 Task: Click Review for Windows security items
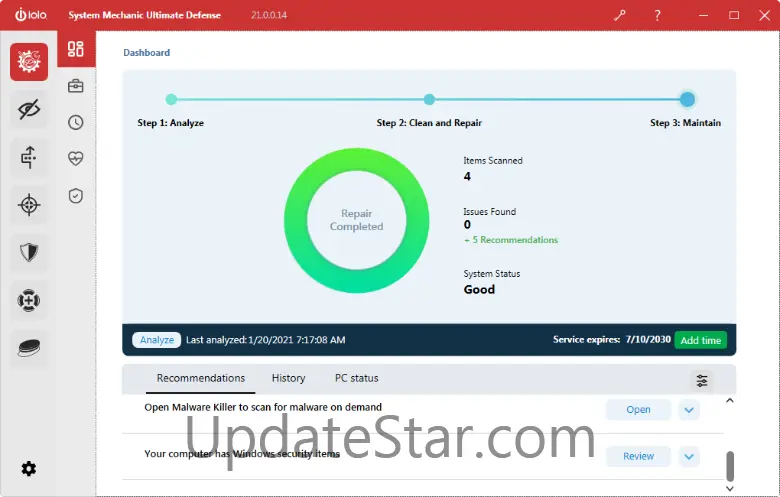(638, 456)
